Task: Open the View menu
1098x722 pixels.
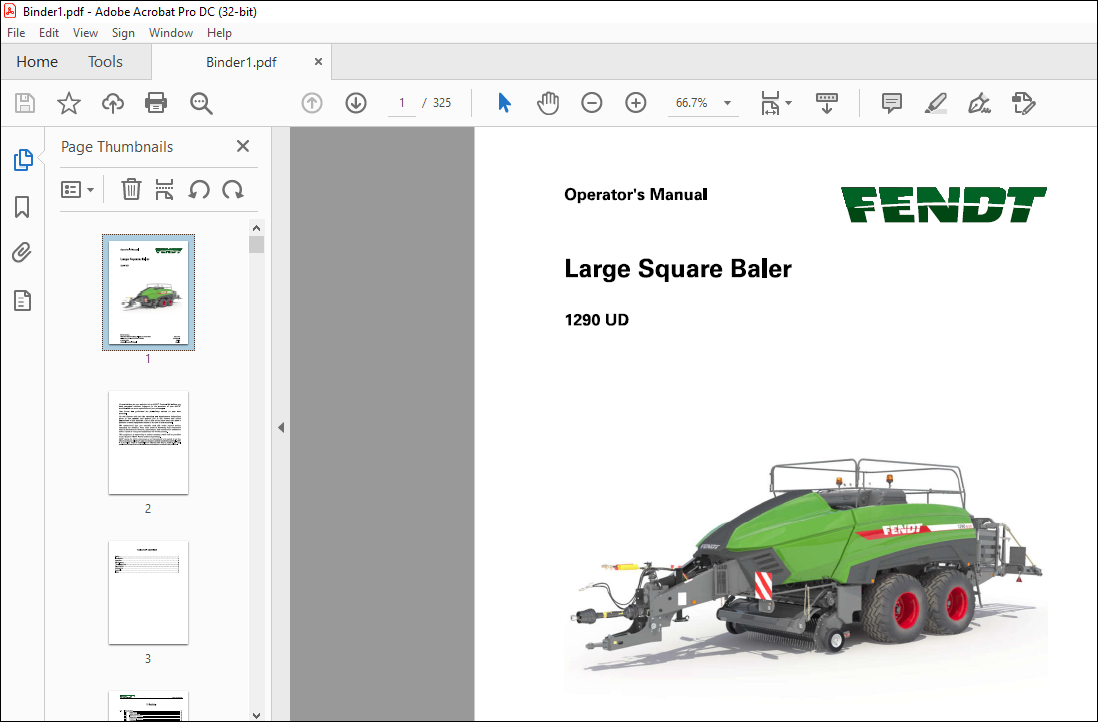Action: 85,33
